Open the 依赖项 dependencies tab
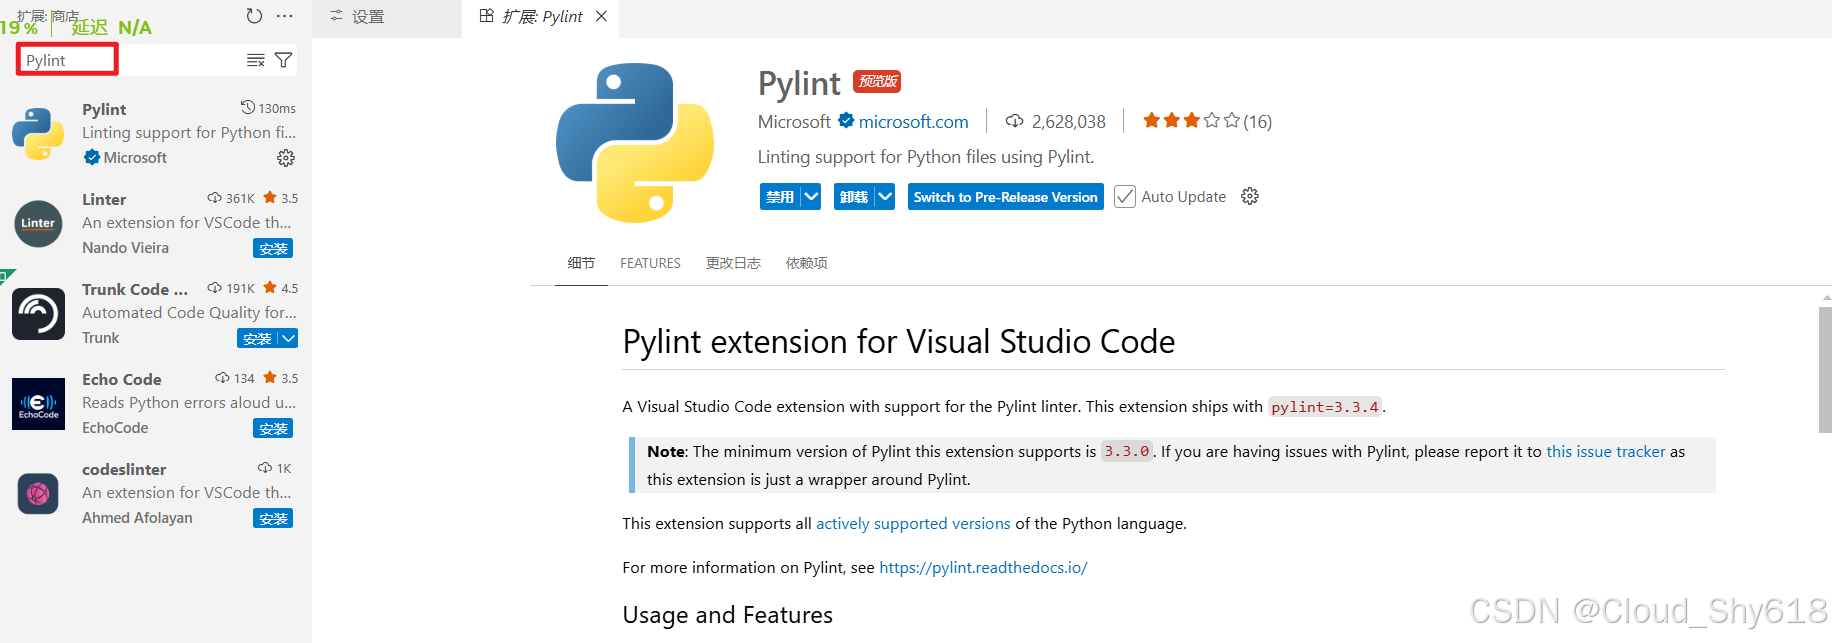 [x=806, y=263]
